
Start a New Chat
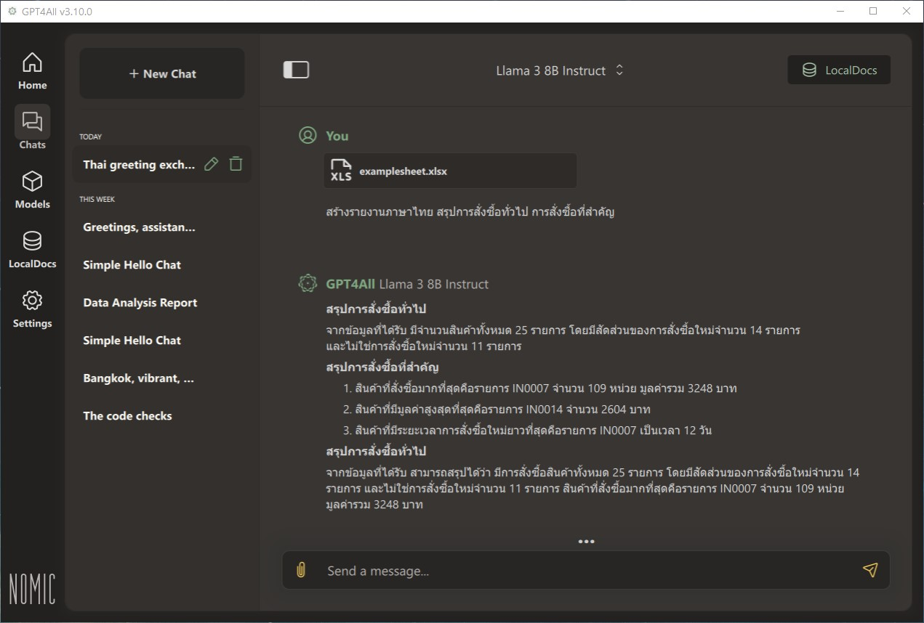[x=162, y=74]
